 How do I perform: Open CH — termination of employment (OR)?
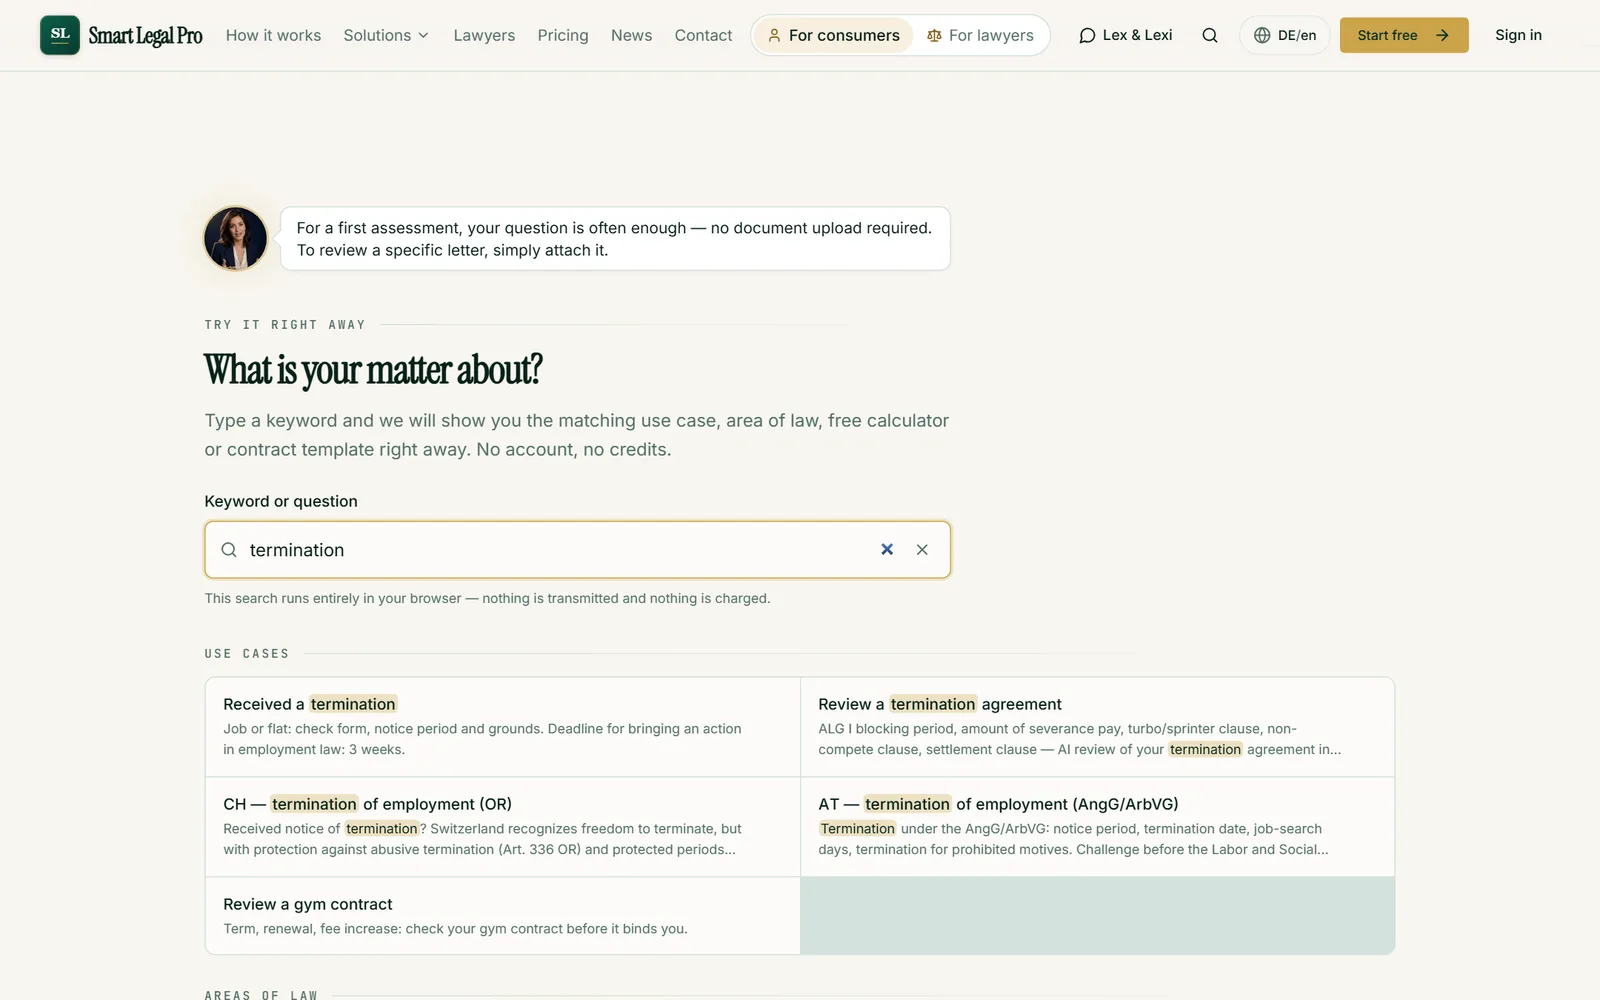(503, 827)
